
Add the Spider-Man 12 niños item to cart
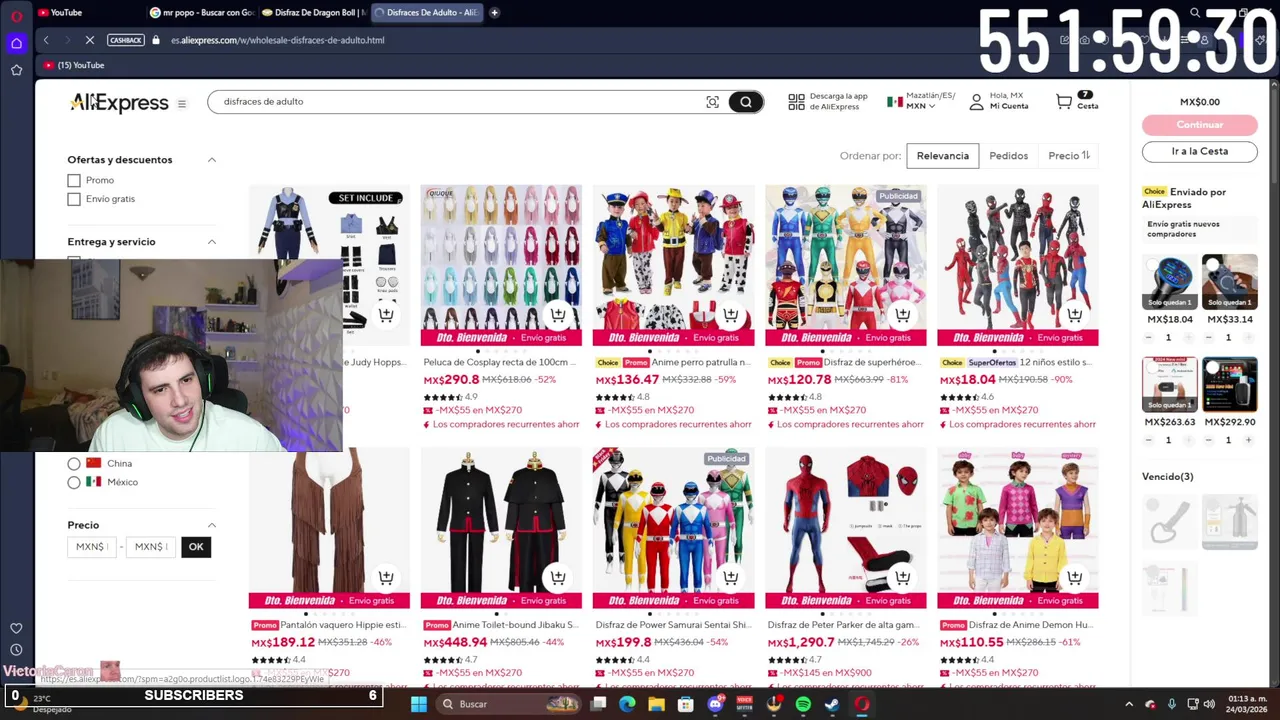[1074, 315]
